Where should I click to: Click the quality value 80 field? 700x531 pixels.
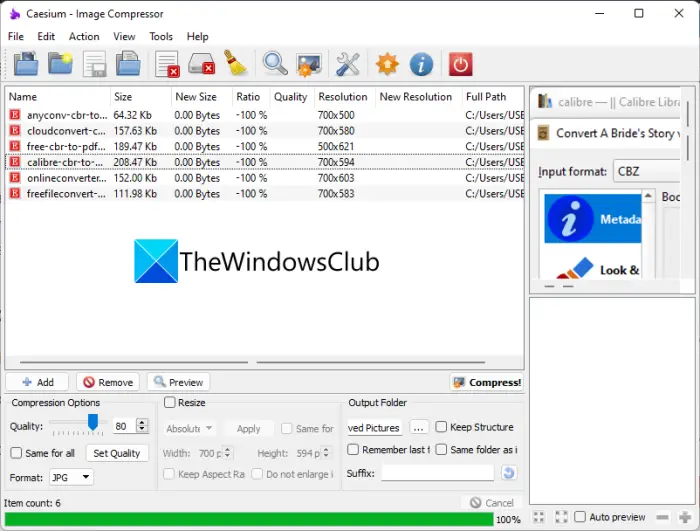click(124, 426)
